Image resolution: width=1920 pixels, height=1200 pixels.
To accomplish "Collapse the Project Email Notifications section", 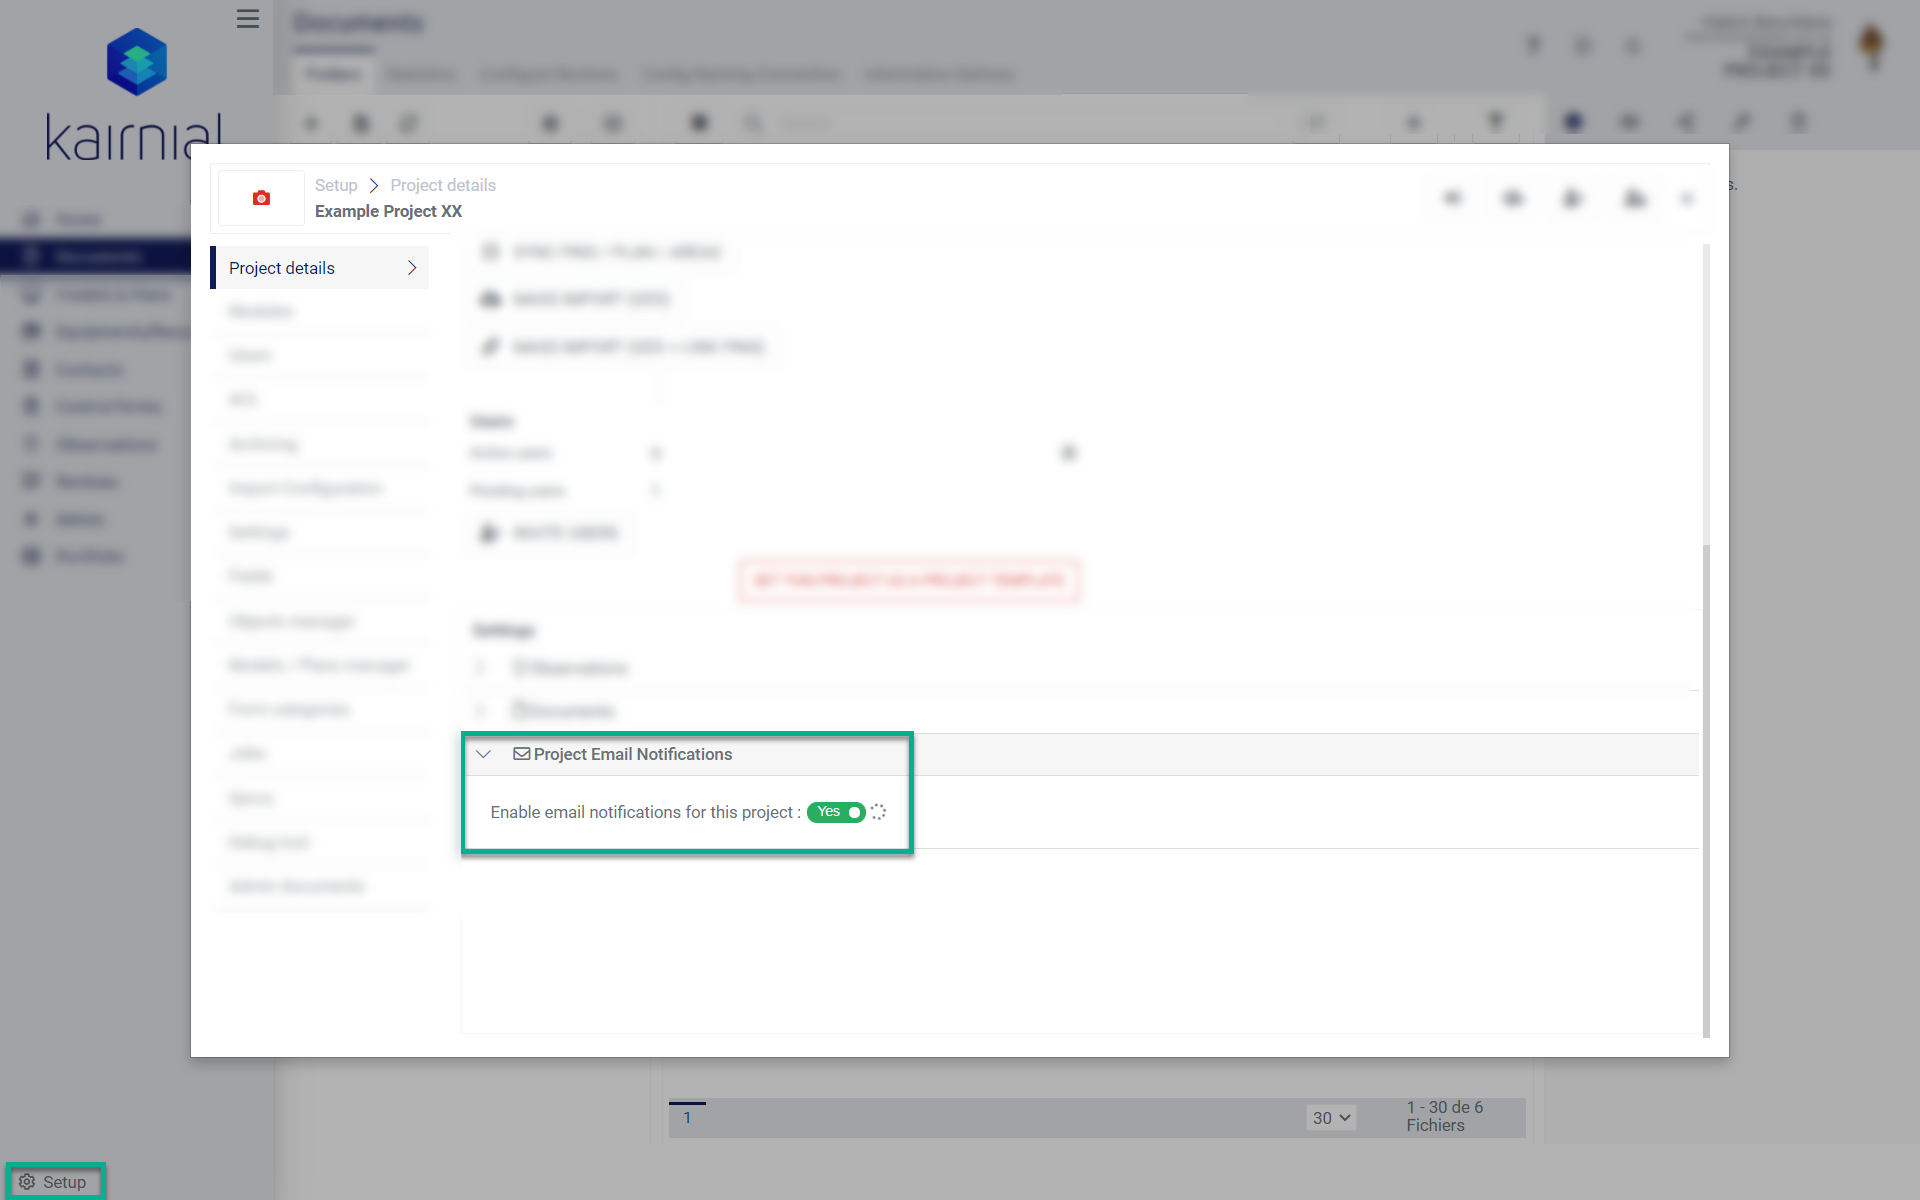I will click(x=484, y=754).
